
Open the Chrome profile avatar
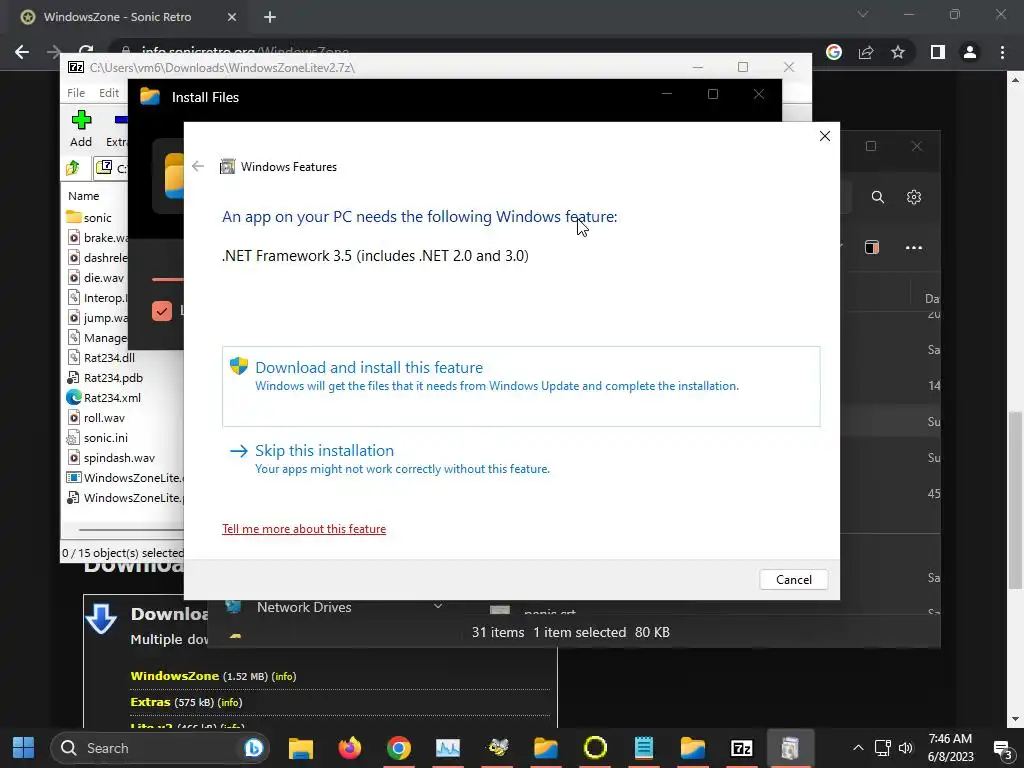[970, 52]
